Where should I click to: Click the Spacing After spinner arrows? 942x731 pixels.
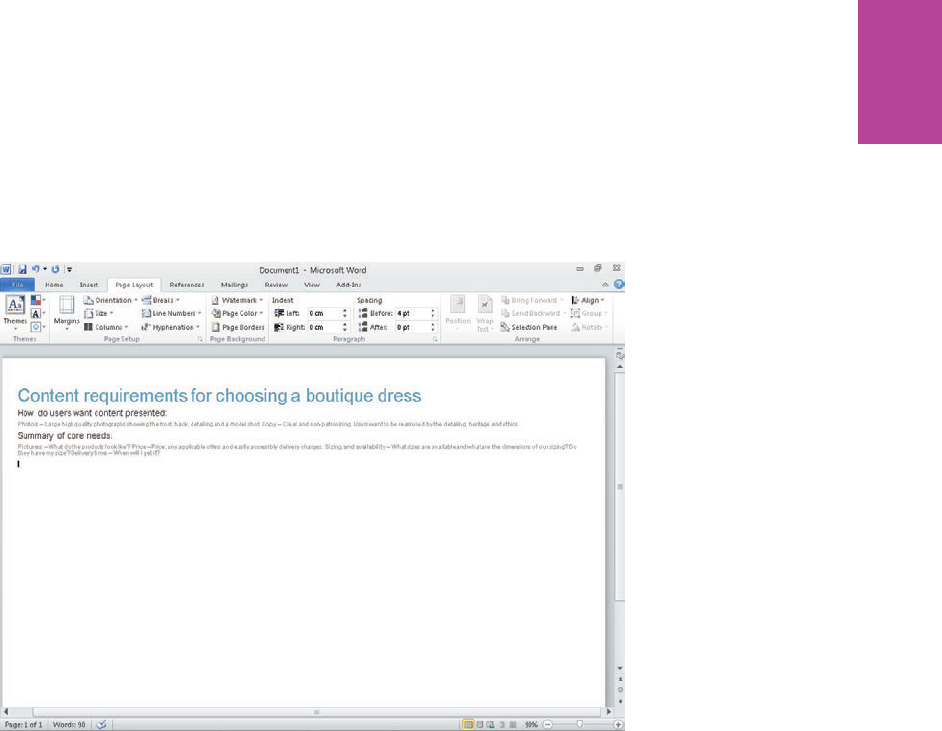(433, 327)
